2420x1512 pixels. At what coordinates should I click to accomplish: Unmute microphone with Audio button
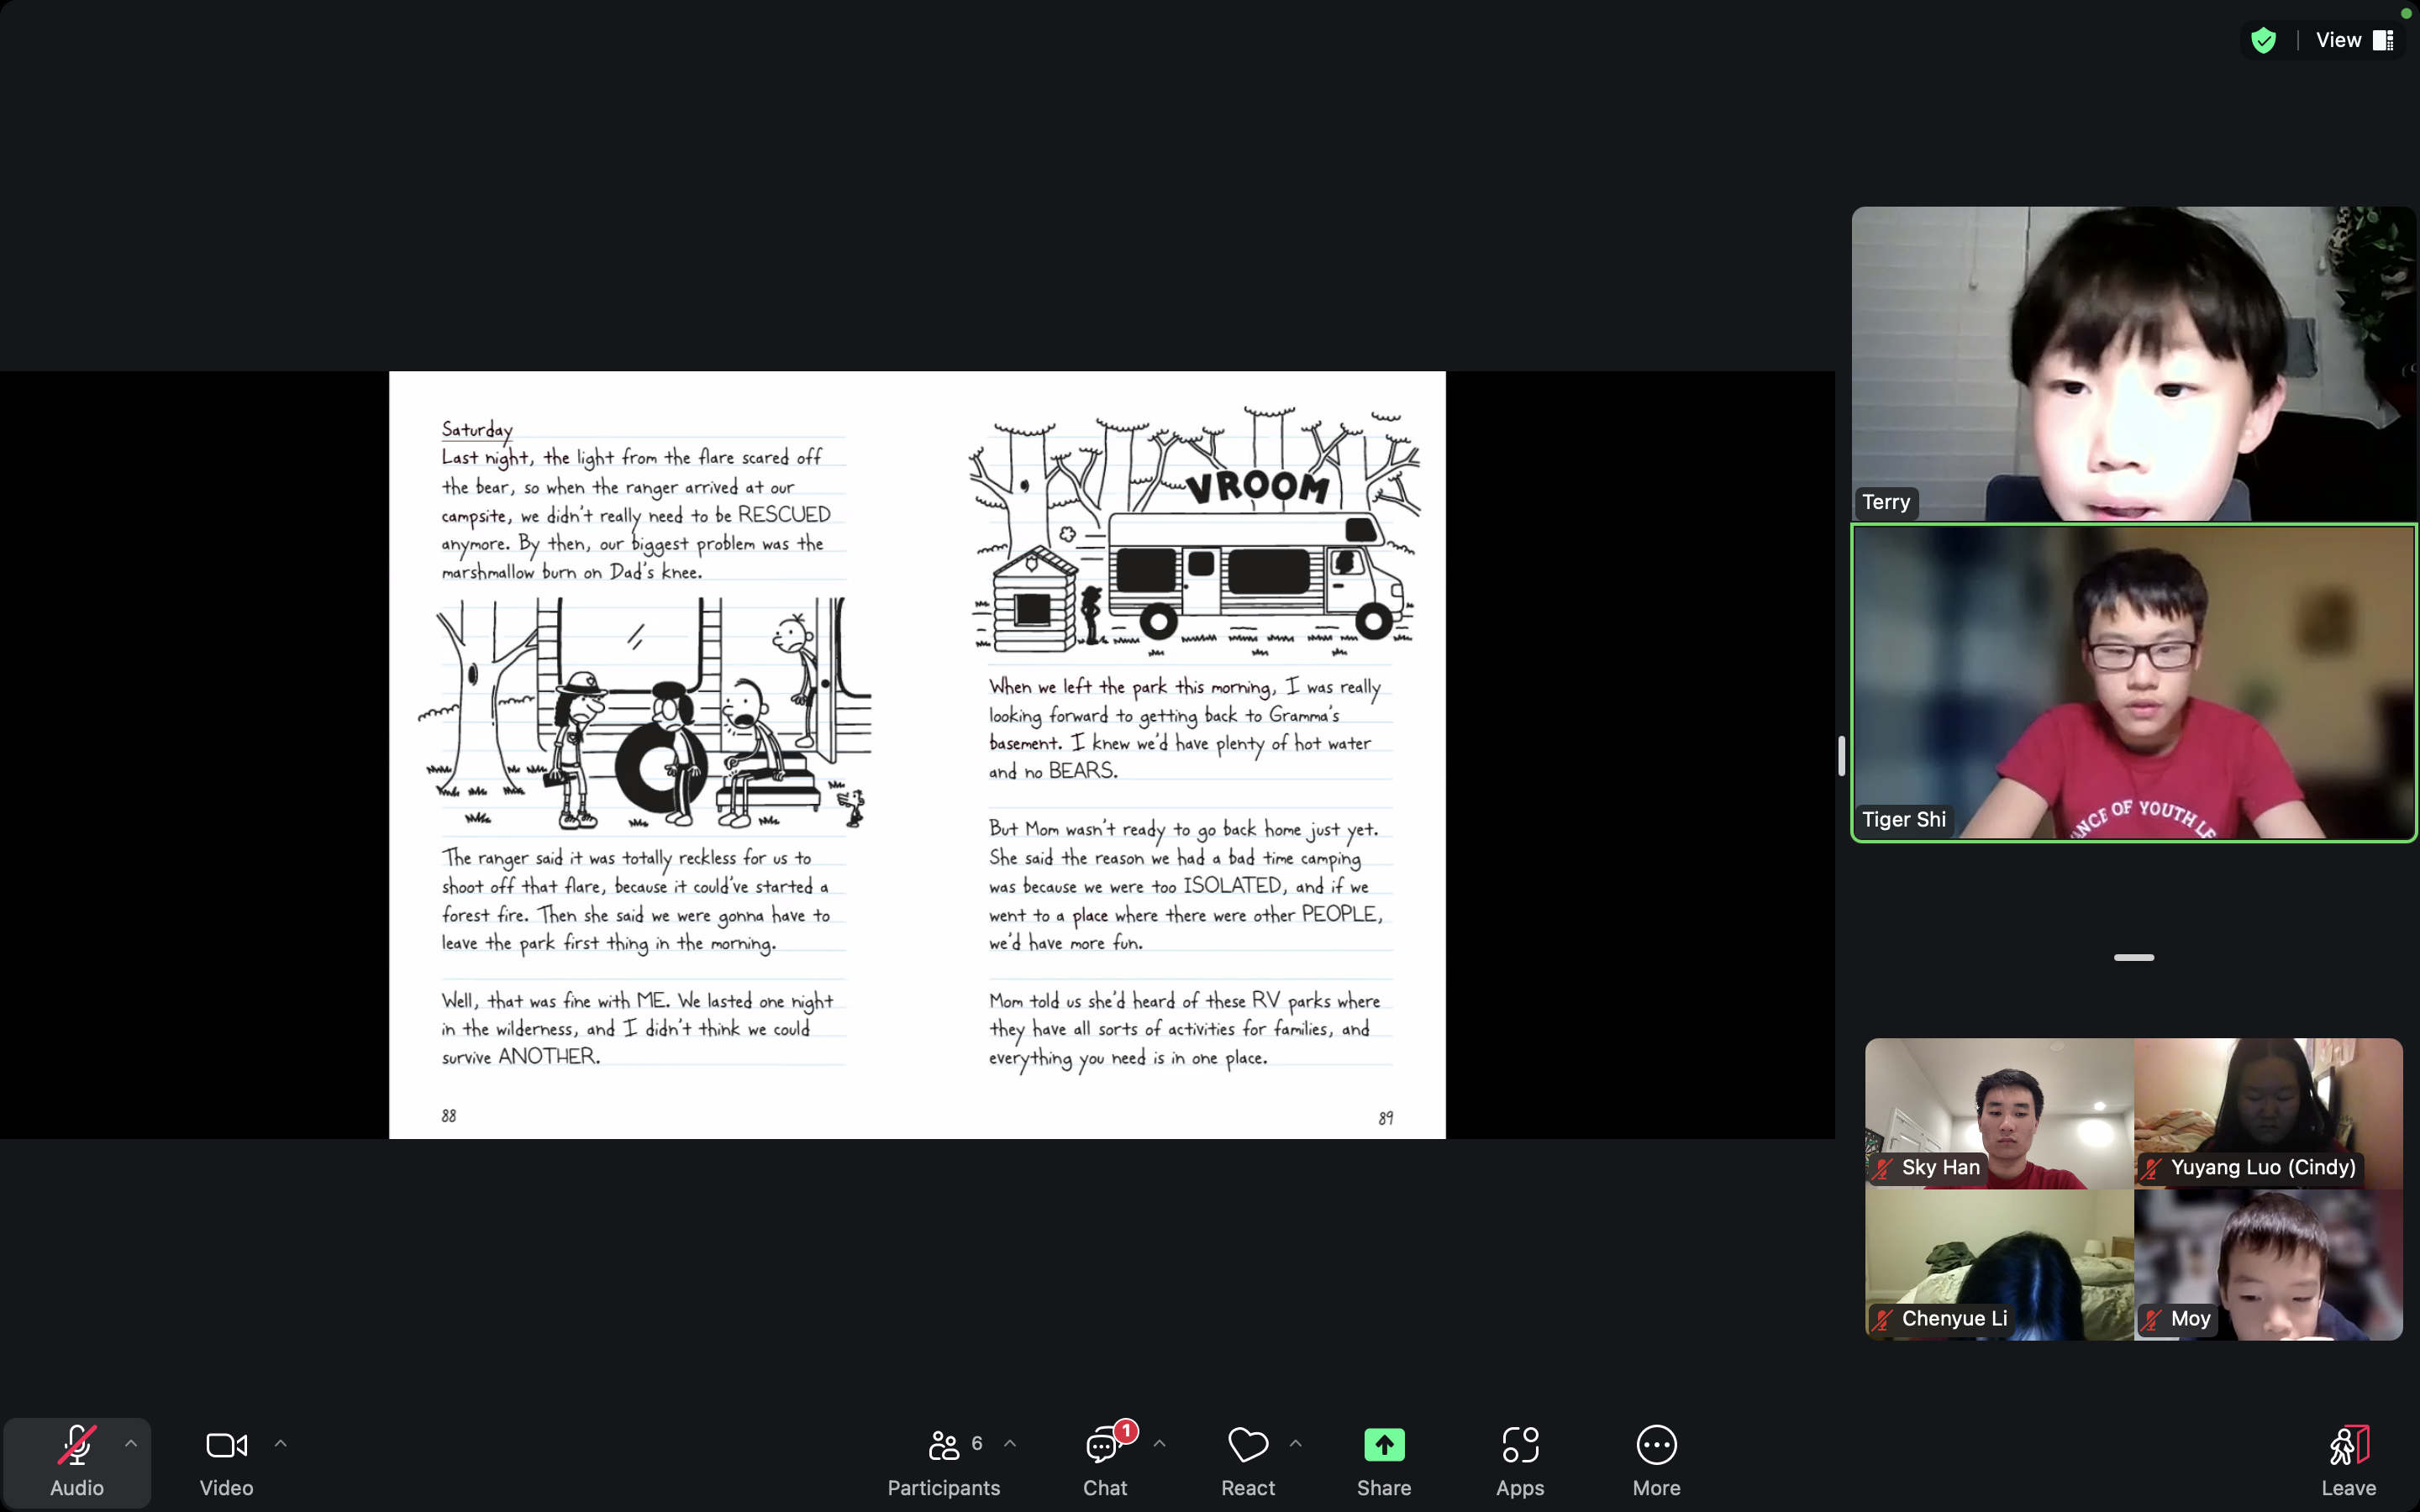point(77,1462)
